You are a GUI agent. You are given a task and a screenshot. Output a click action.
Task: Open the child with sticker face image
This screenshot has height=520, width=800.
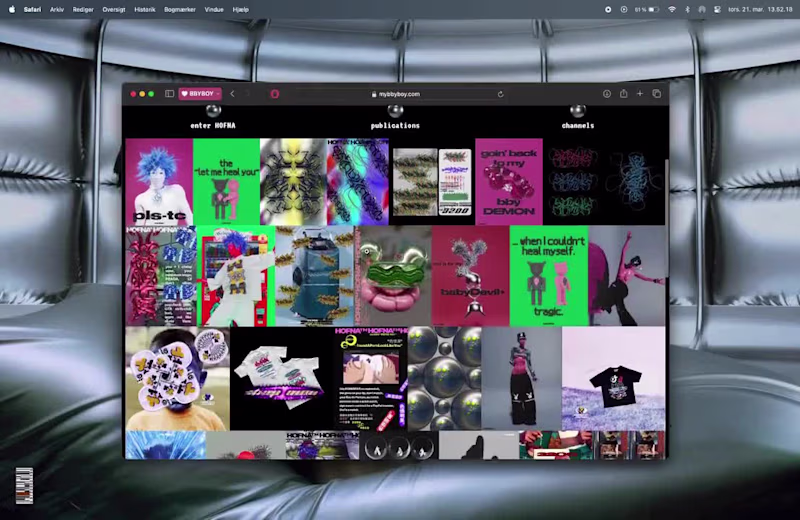(x=178, y=379)
